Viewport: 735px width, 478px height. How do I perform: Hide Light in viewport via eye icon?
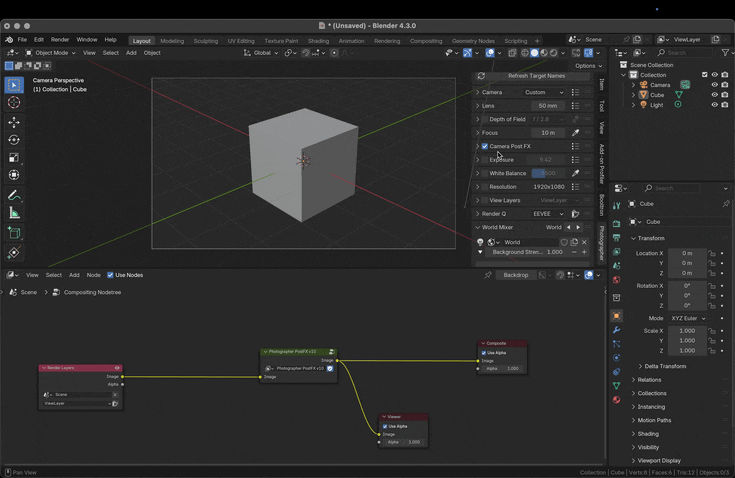[x=714, y=105]
